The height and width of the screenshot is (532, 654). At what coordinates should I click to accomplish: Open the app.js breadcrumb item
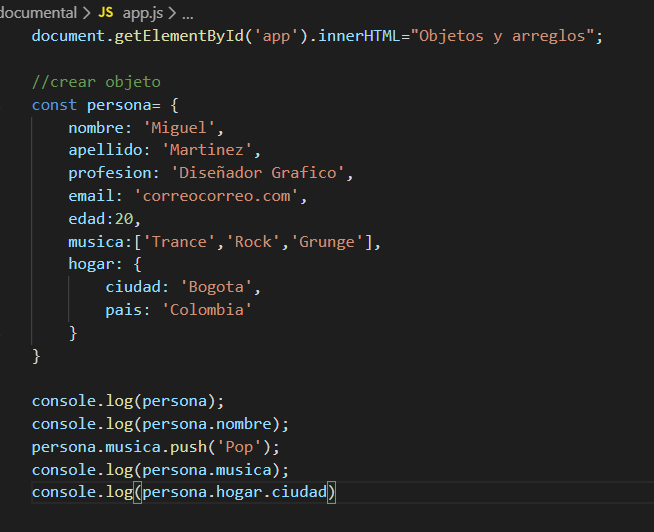(143, 13)
